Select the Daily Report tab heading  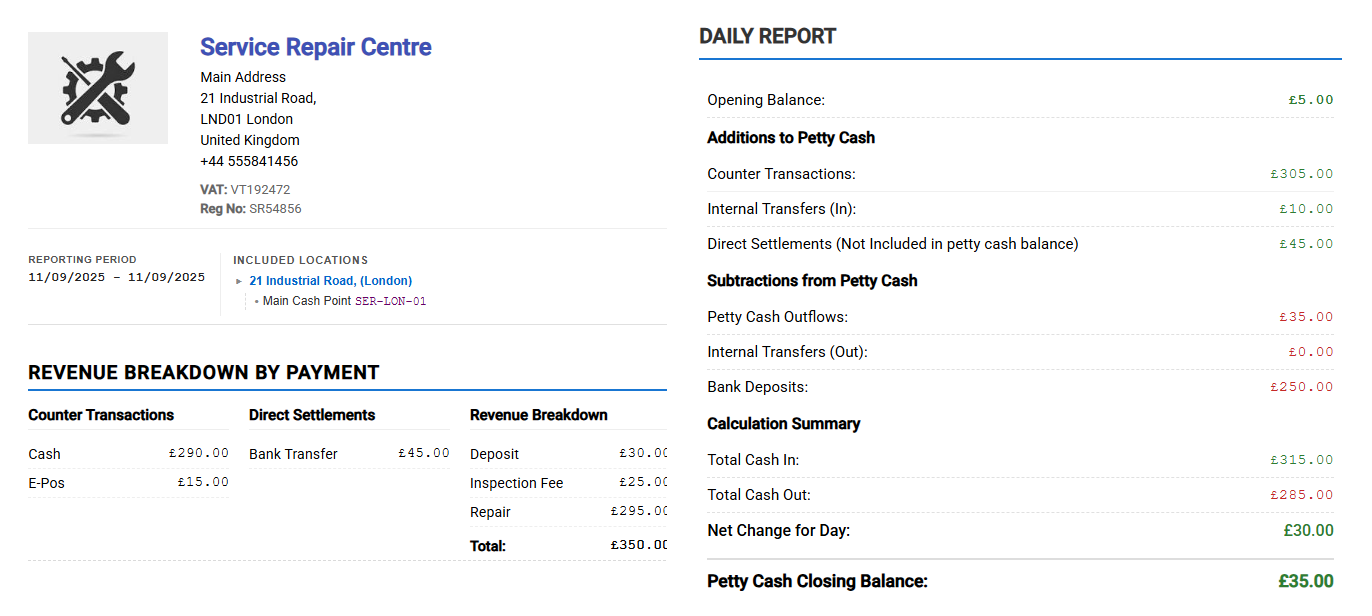click(767, 35)
